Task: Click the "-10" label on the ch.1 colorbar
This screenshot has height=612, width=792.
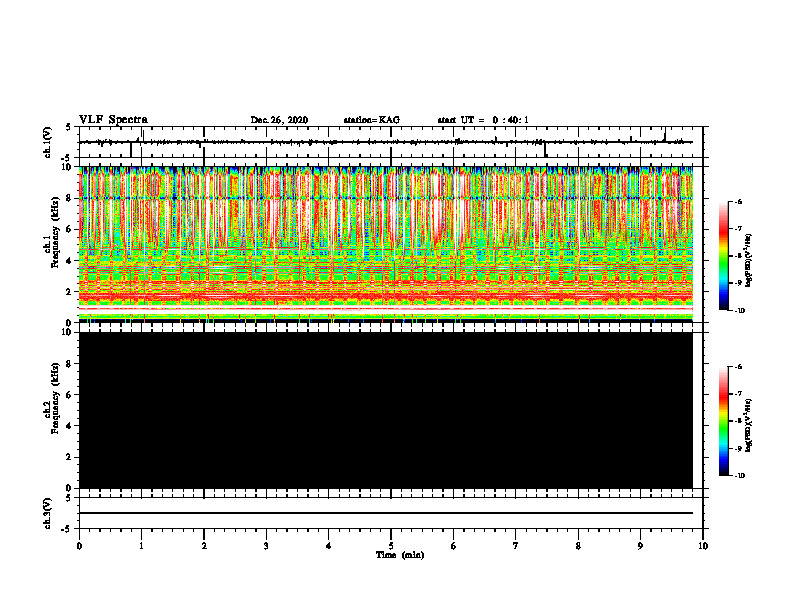Action: [739, 311]
